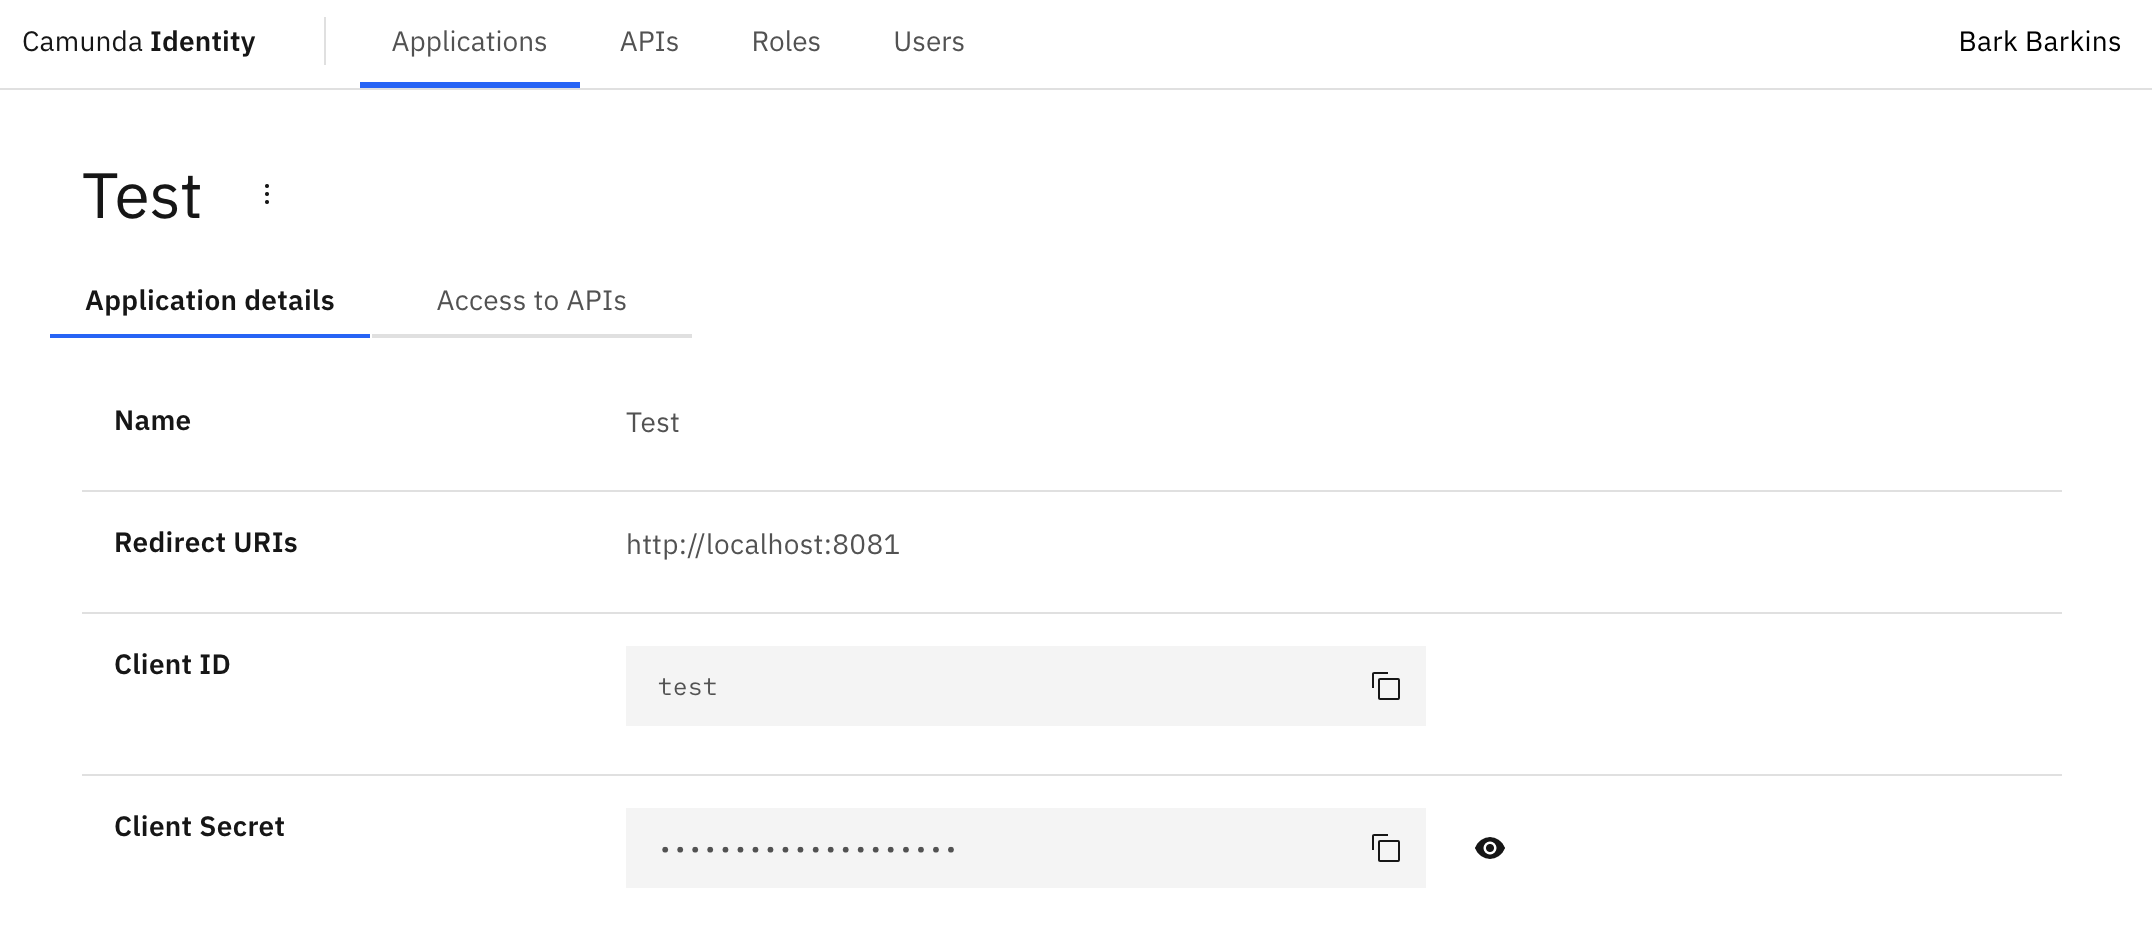Open the Users page
2152x935 pixels.
[928, 42]
